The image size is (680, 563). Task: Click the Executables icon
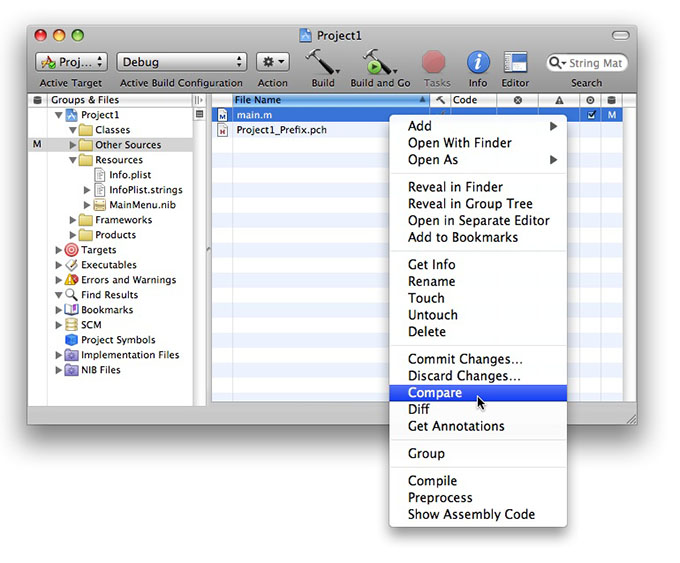71,265
